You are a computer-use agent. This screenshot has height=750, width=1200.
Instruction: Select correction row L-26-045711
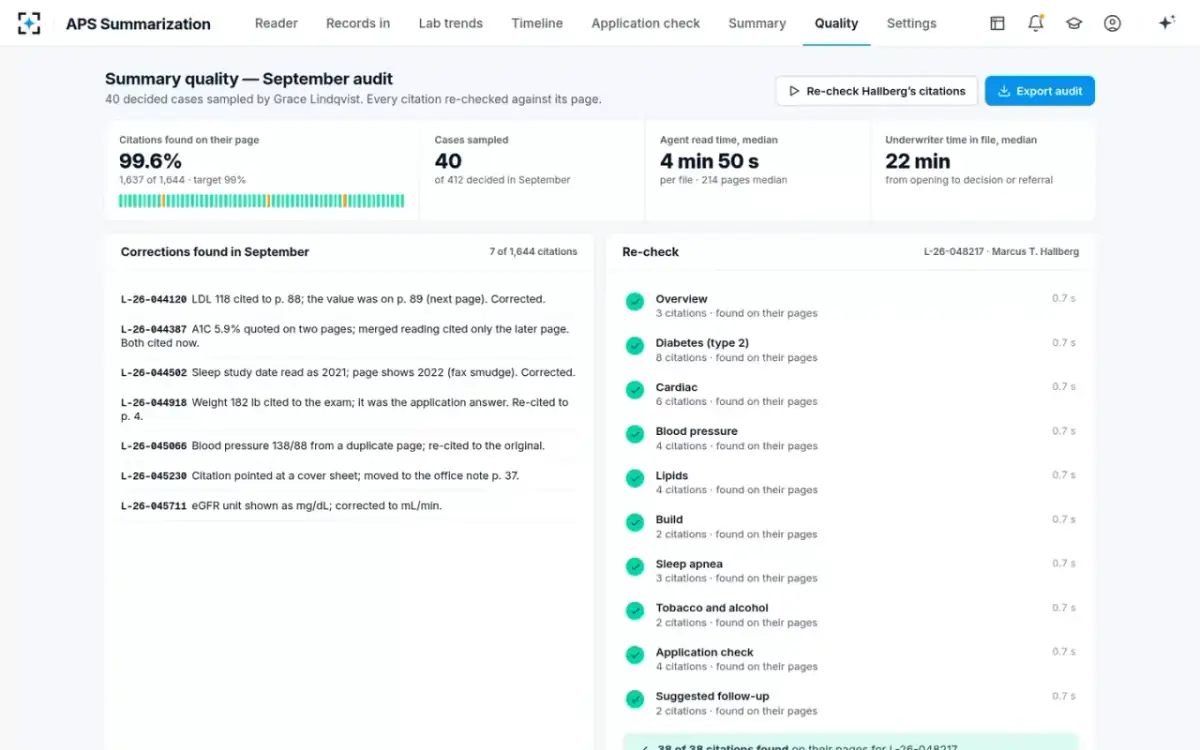click(348, 506)
